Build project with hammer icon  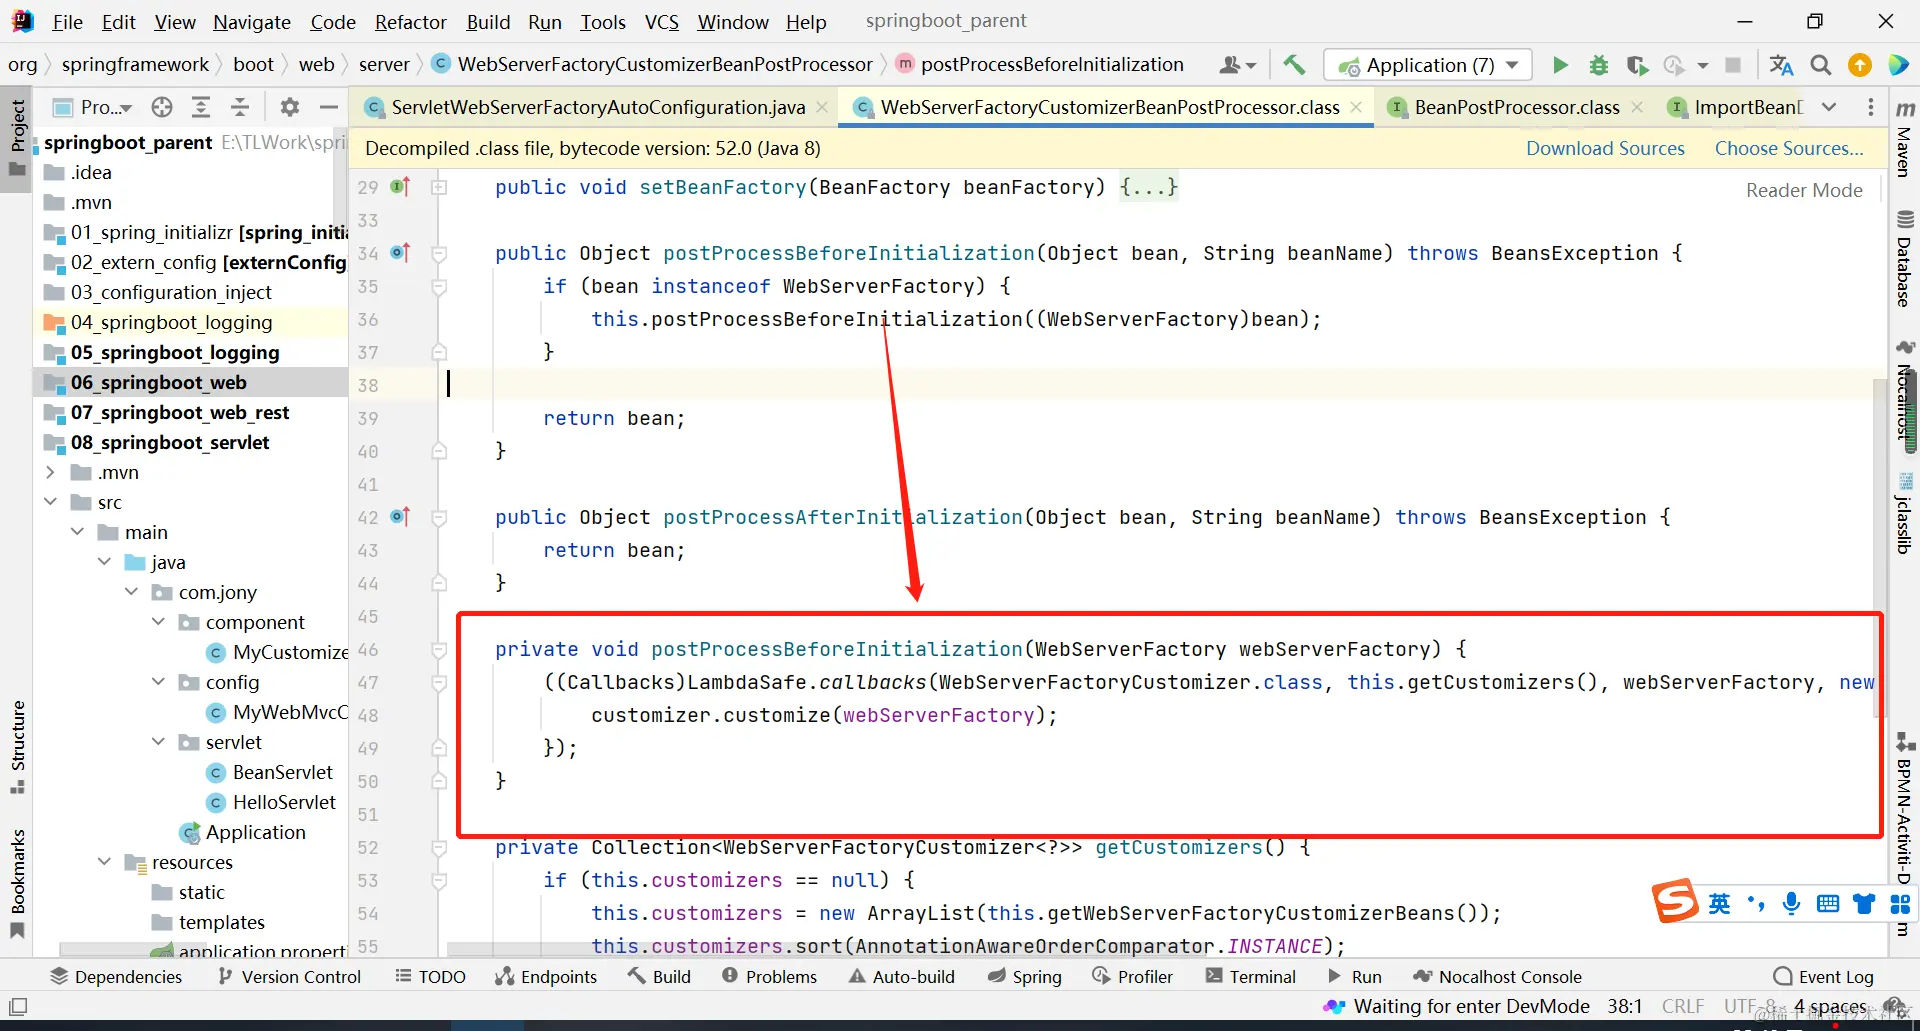point(1294,65)
